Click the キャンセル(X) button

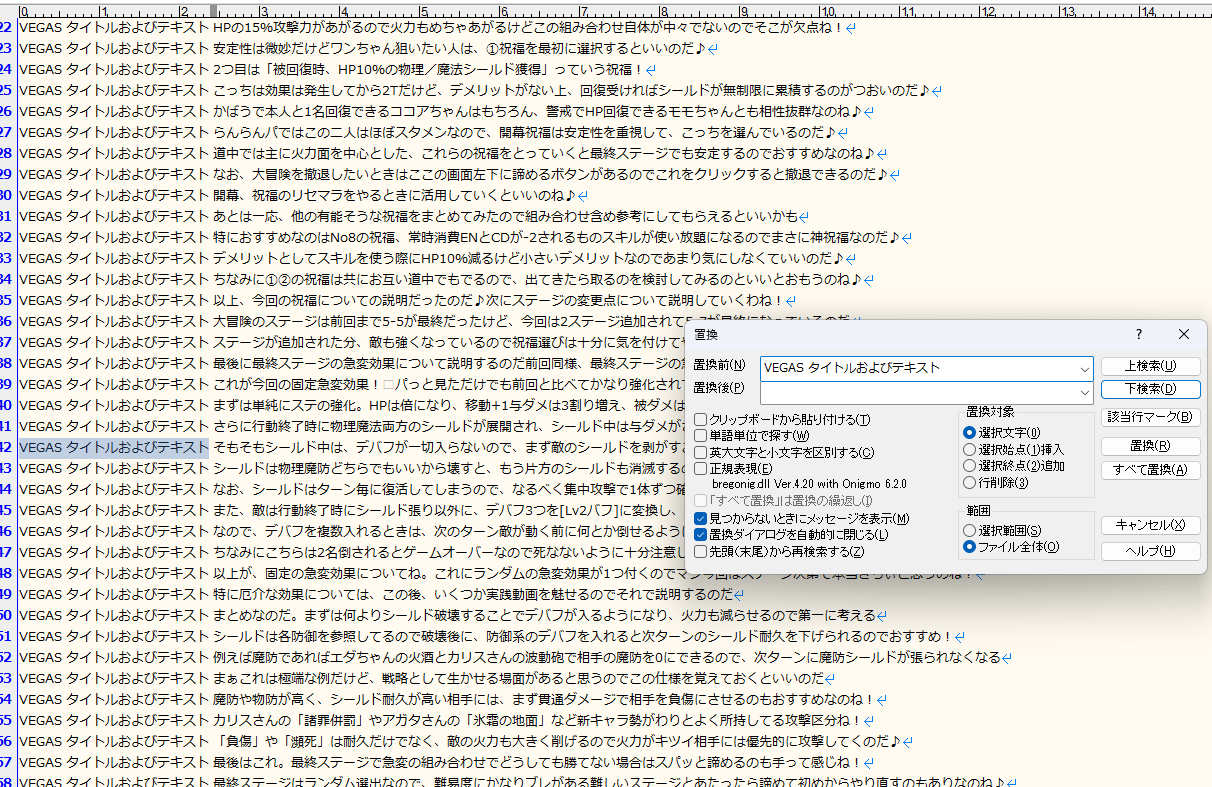(x=1151, y=525)
